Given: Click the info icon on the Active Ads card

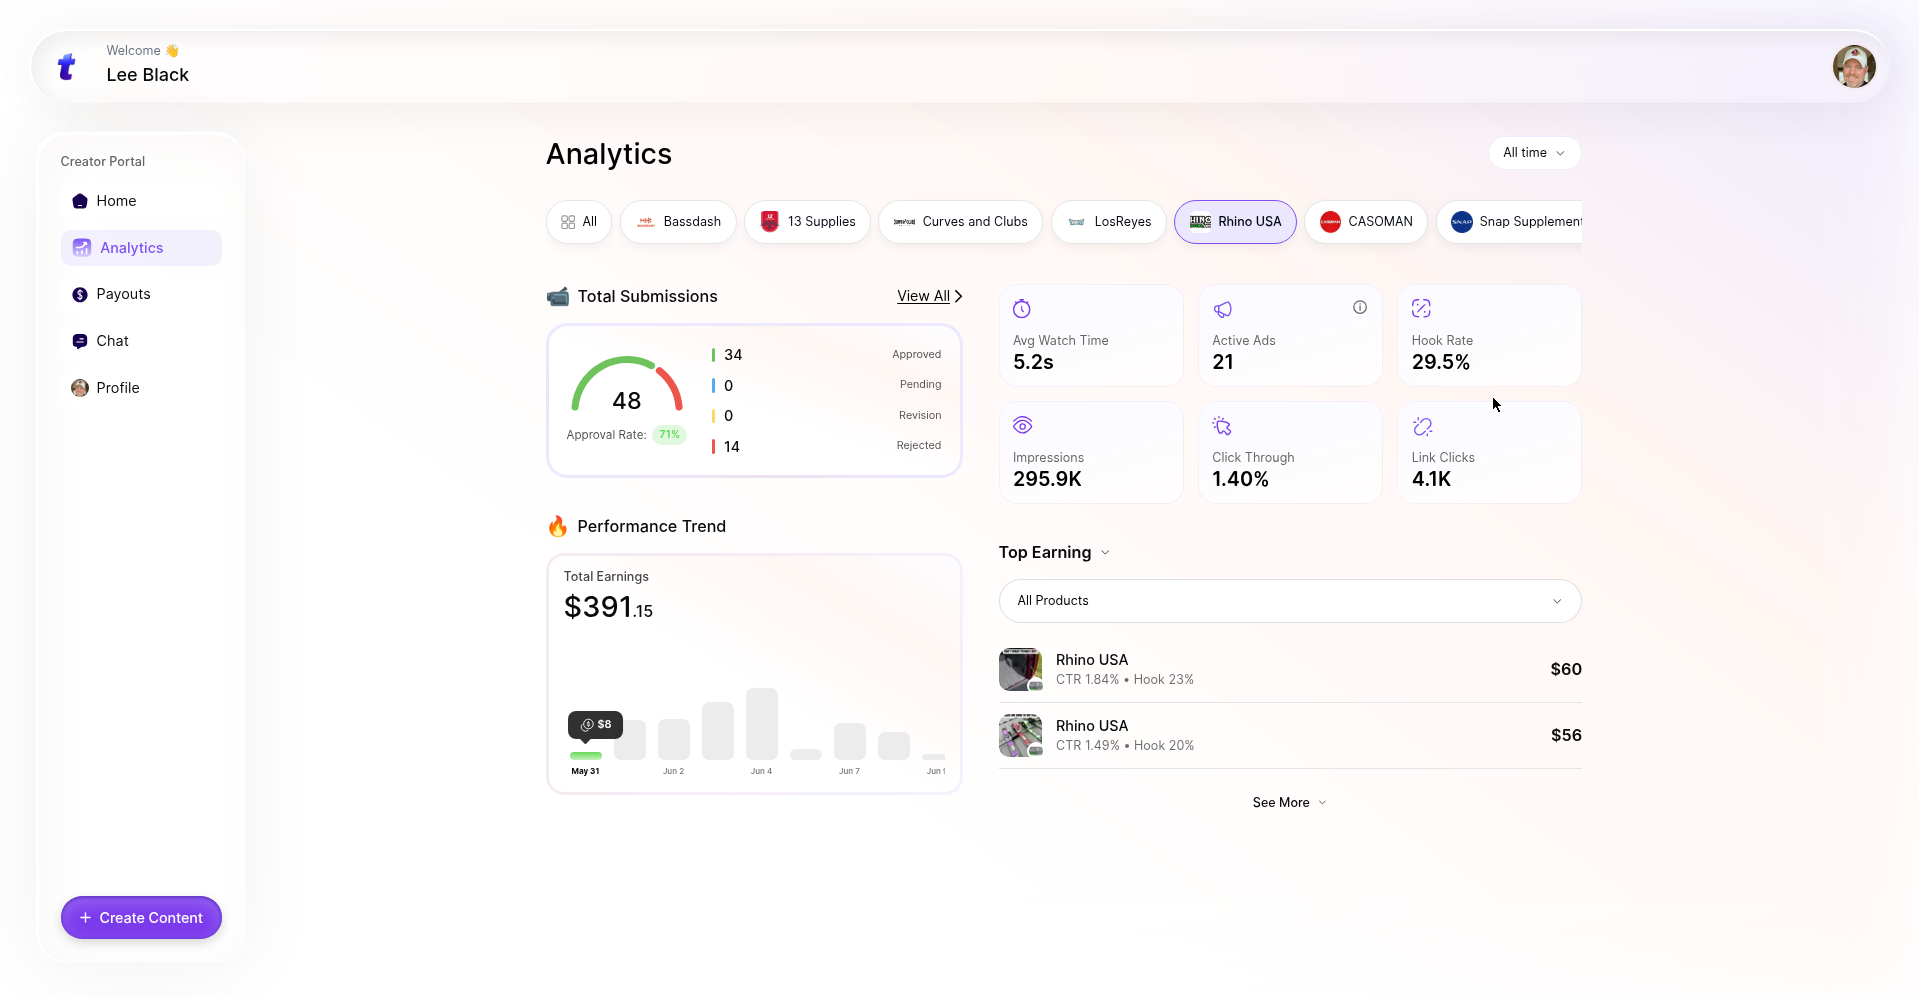Looking at the screenshot, I should [x=1360, y=307].
